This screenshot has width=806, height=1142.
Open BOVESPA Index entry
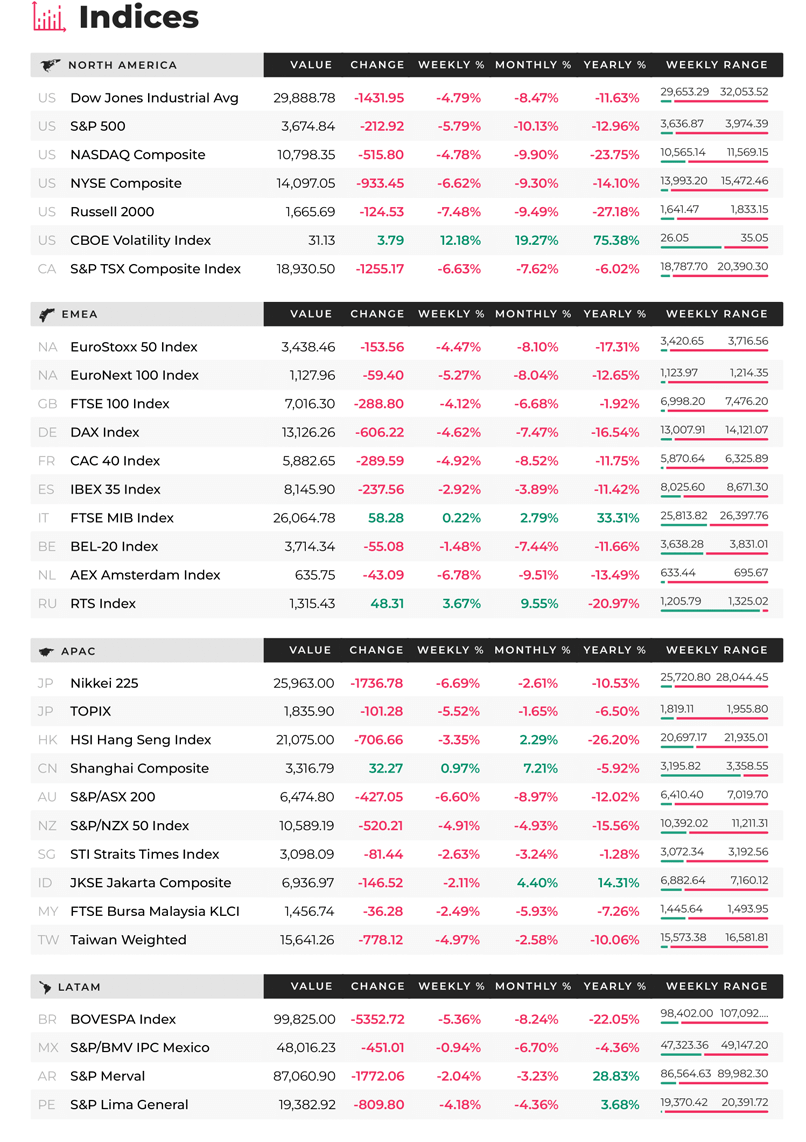pos(123,1019)
